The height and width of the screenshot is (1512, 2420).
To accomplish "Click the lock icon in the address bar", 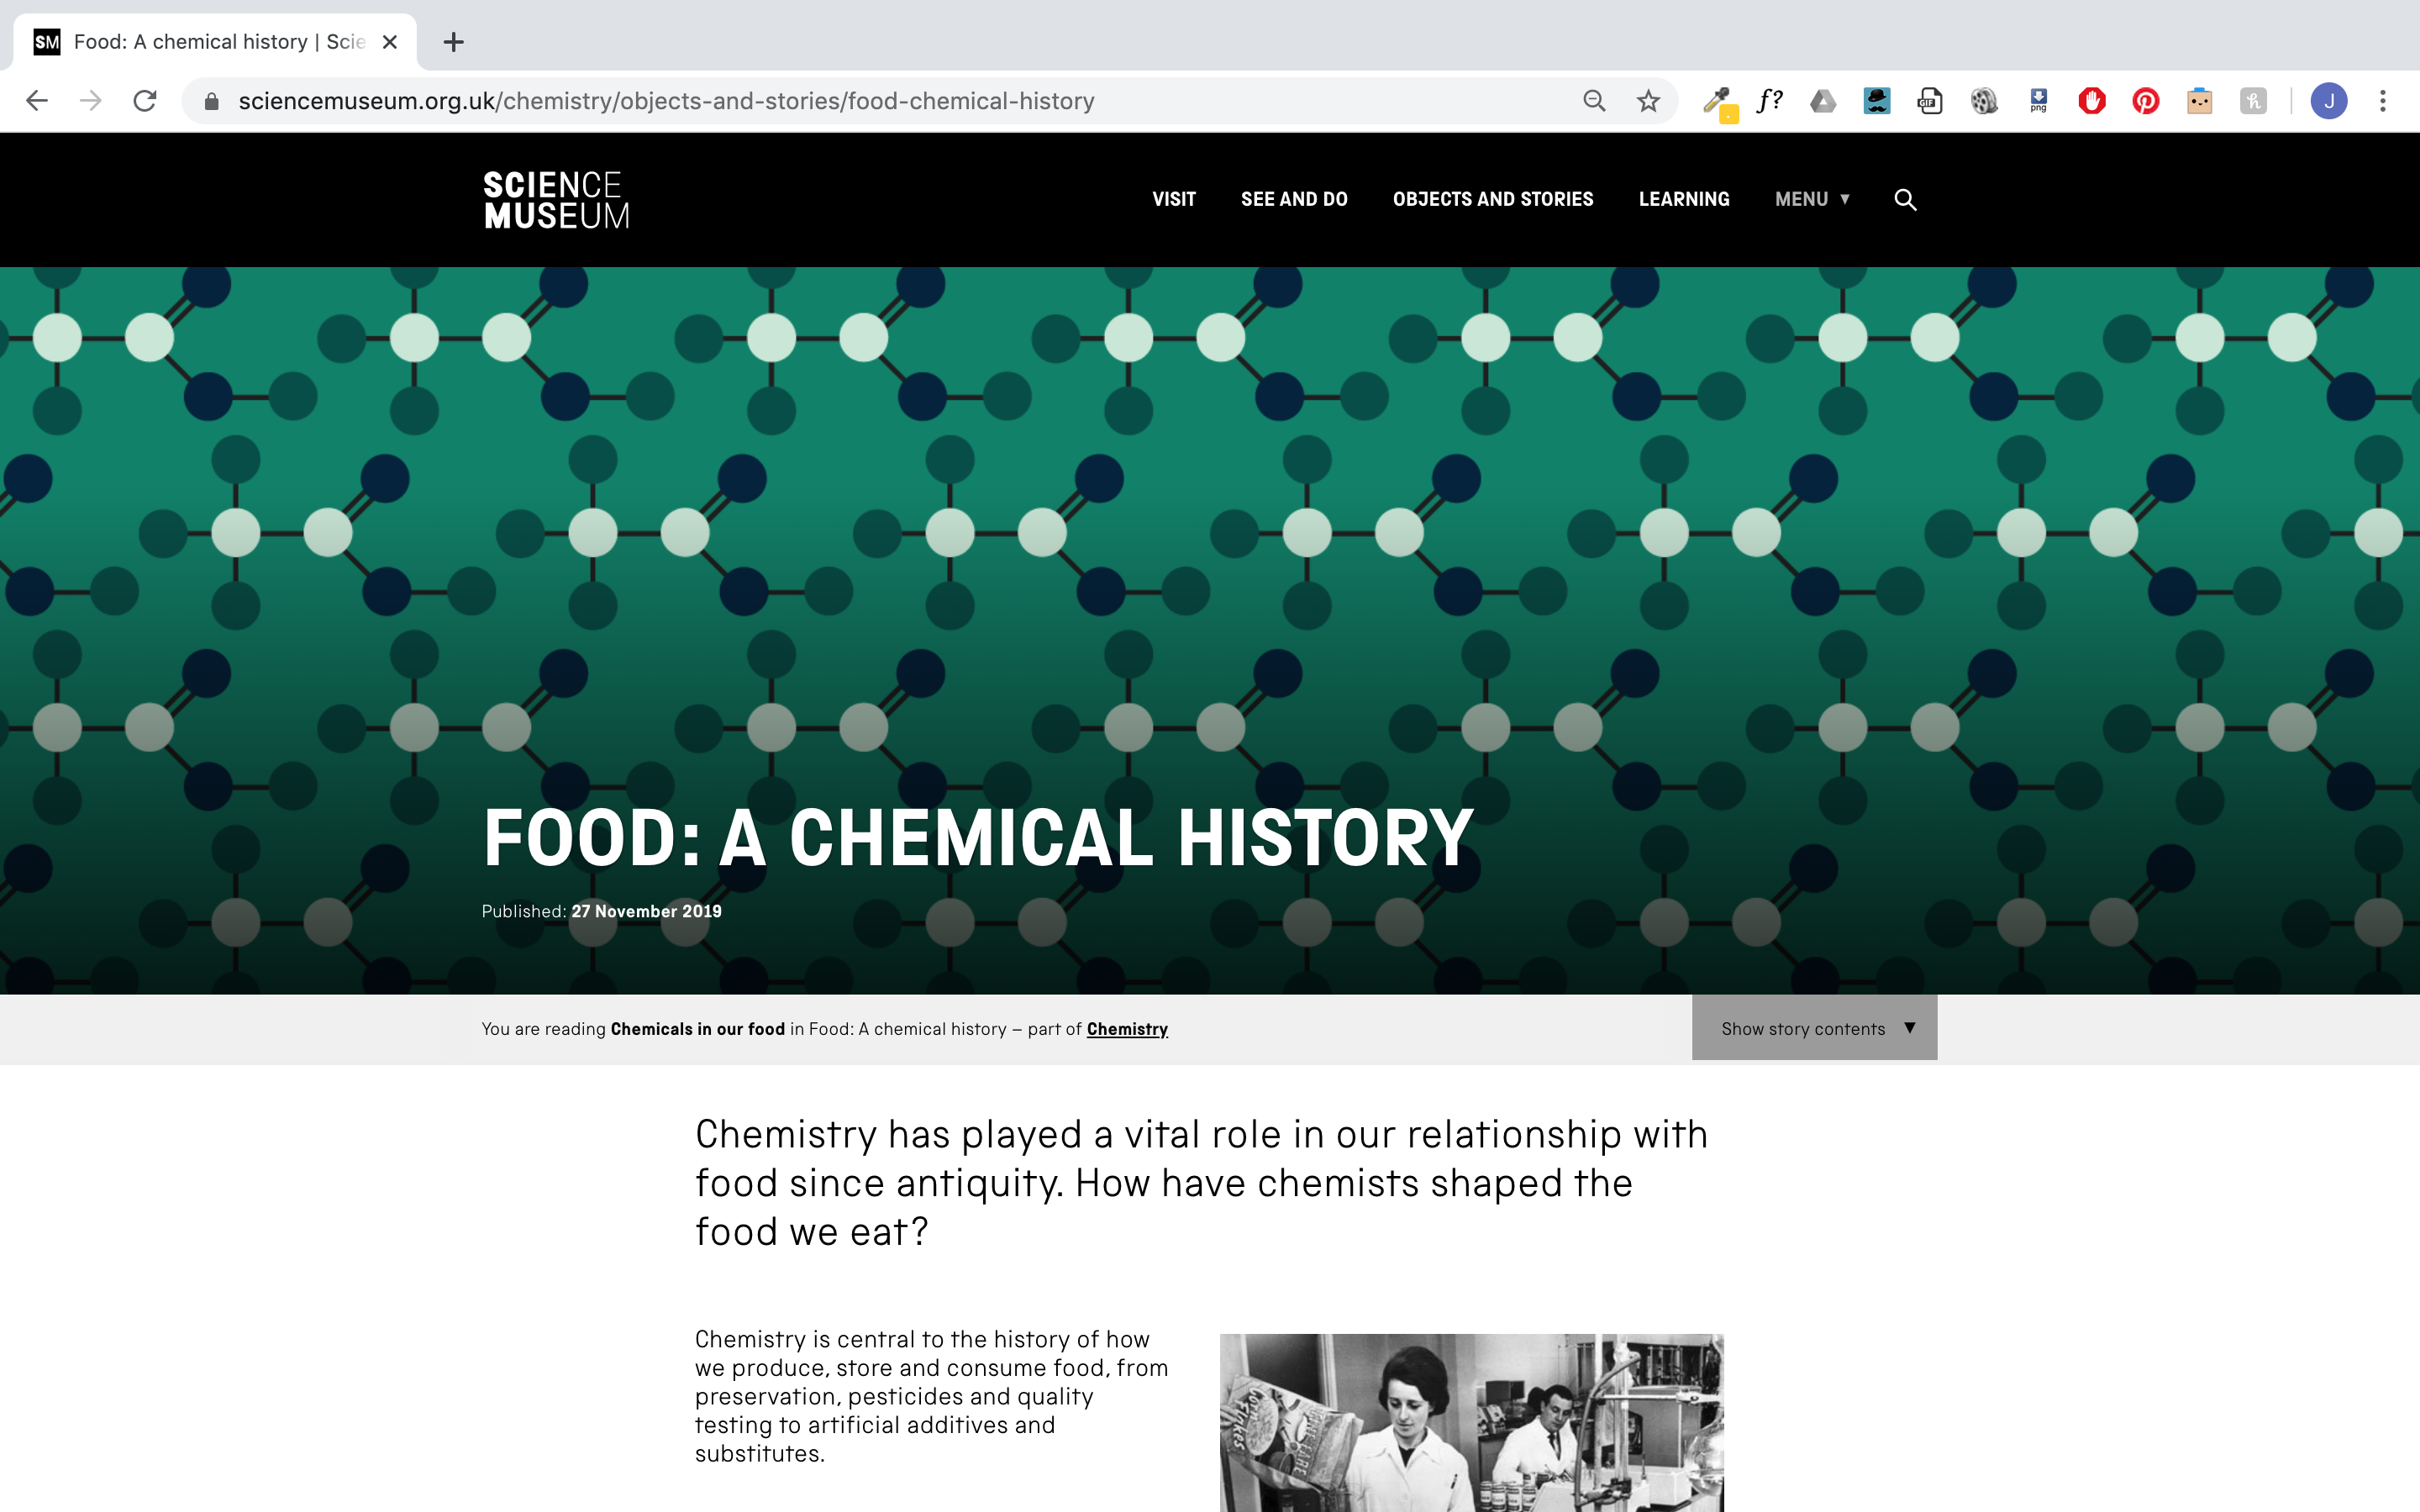I will (x=211, y=101).
